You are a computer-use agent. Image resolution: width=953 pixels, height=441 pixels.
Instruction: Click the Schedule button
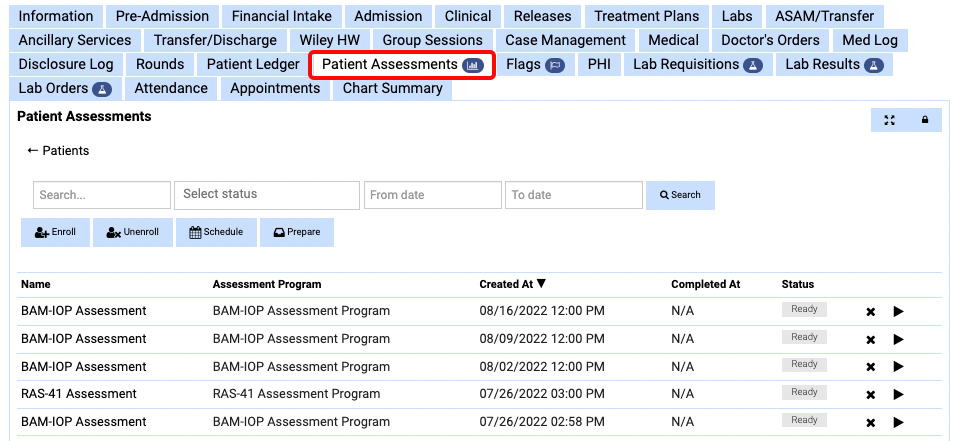click(x=216, y=232)
